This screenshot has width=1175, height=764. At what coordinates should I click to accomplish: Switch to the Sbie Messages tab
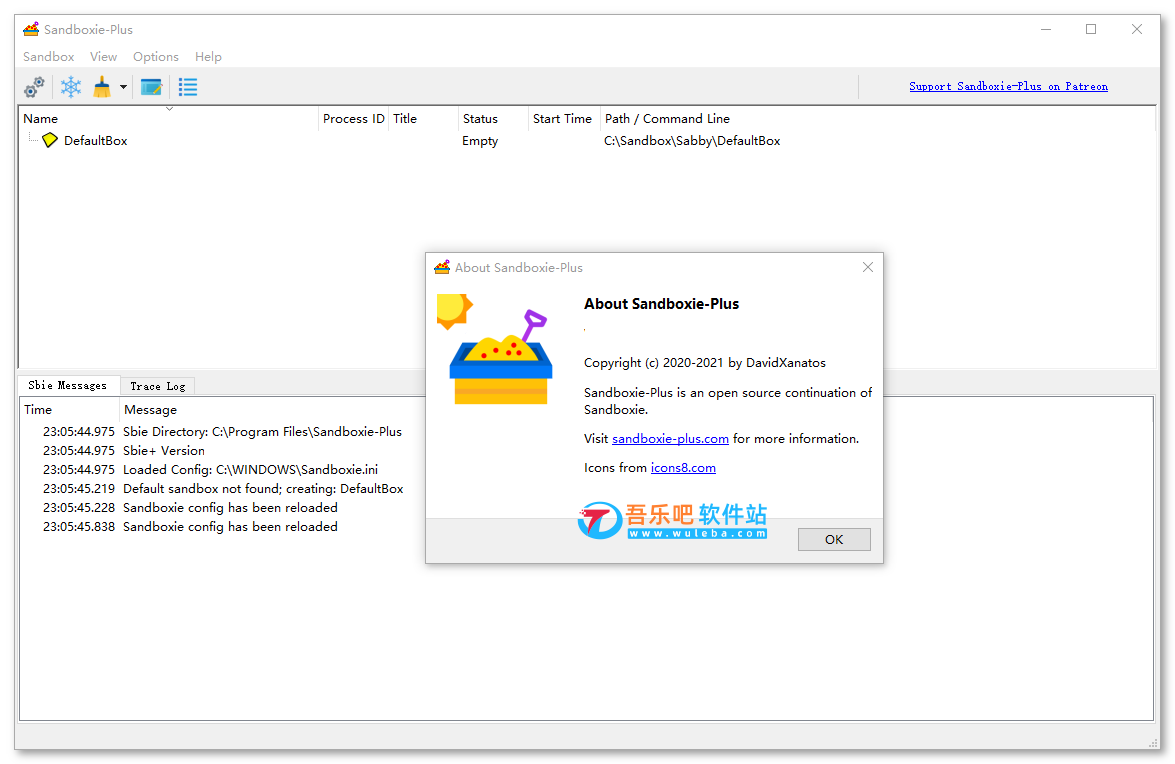click(x=67, y=386)
